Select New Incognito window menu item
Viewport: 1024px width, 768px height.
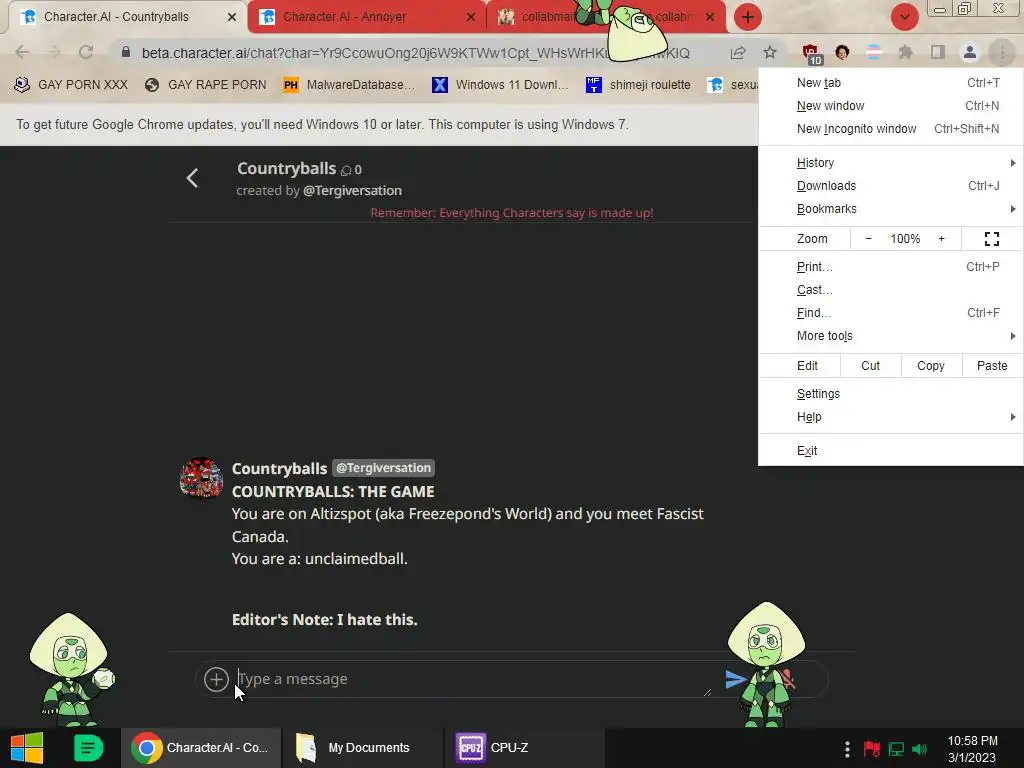pos(891,129)
